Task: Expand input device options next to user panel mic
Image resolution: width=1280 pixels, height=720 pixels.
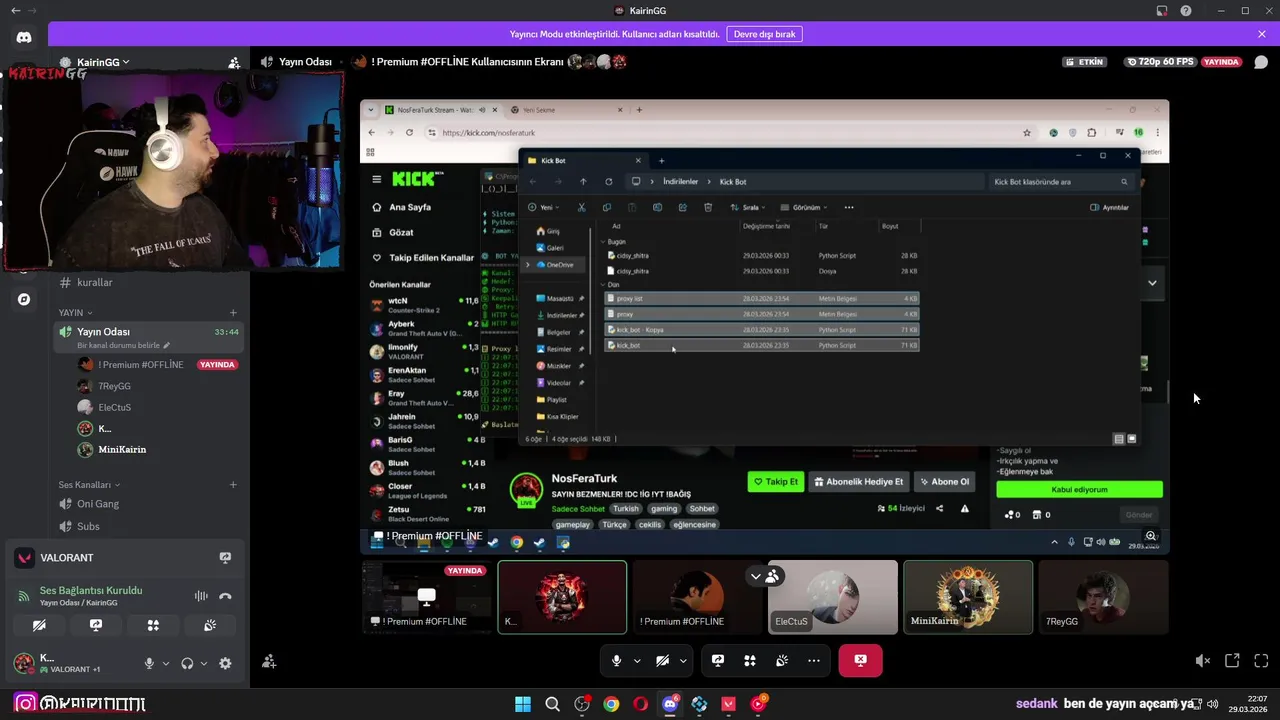Action: (166, 663)
